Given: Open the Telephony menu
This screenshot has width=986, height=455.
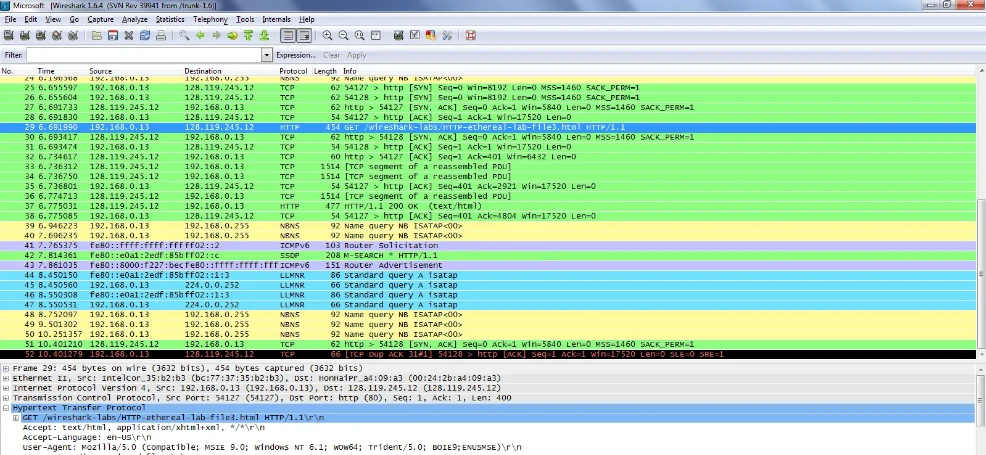Looking at the screenshot, I should (211, 19).
